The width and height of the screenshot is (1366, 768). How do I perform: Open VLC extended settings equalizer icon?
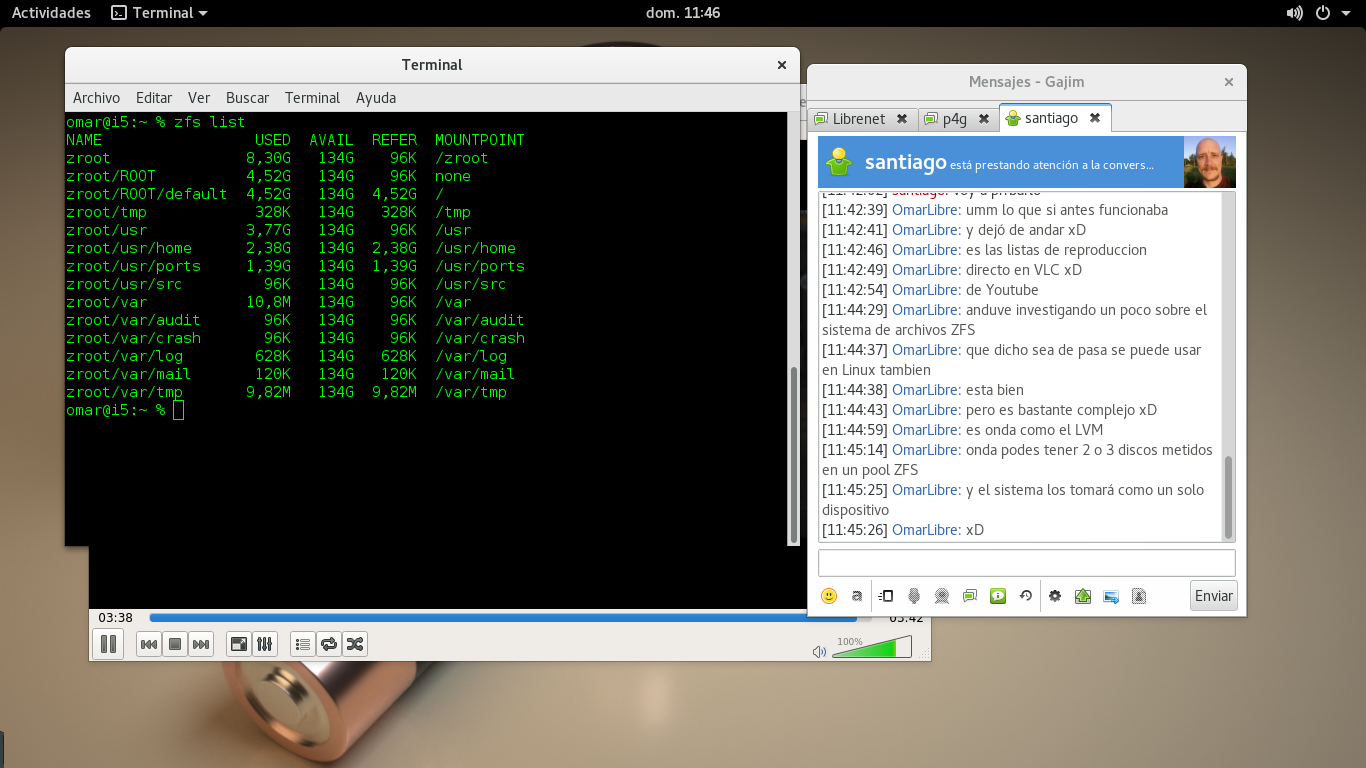(264, 644)
